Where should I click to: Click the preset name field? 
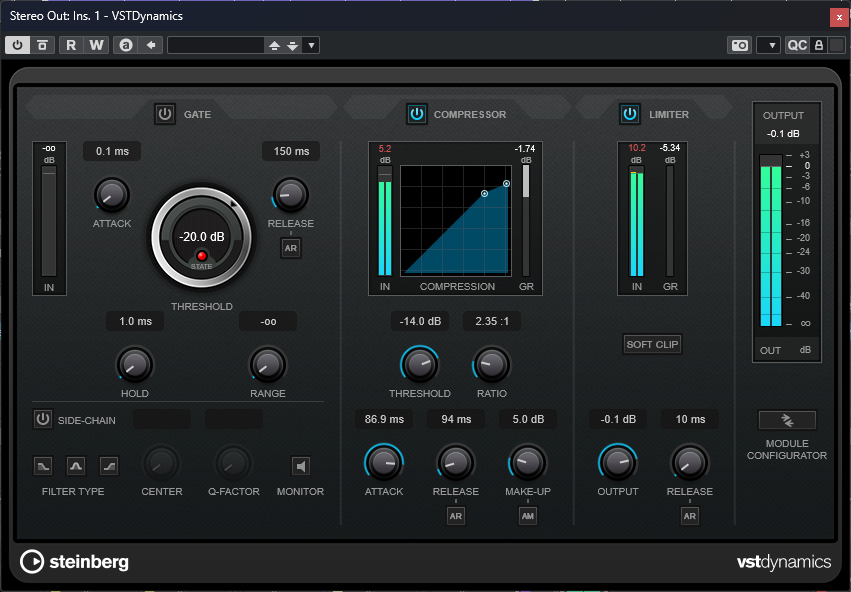(x=216, y=45)
